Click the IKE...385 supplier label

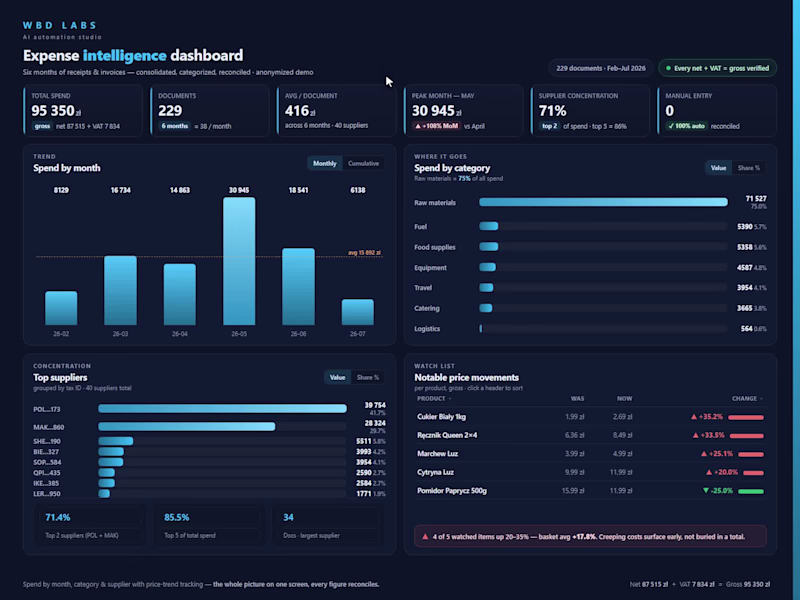pyautogui.click(x=46, y=483)
